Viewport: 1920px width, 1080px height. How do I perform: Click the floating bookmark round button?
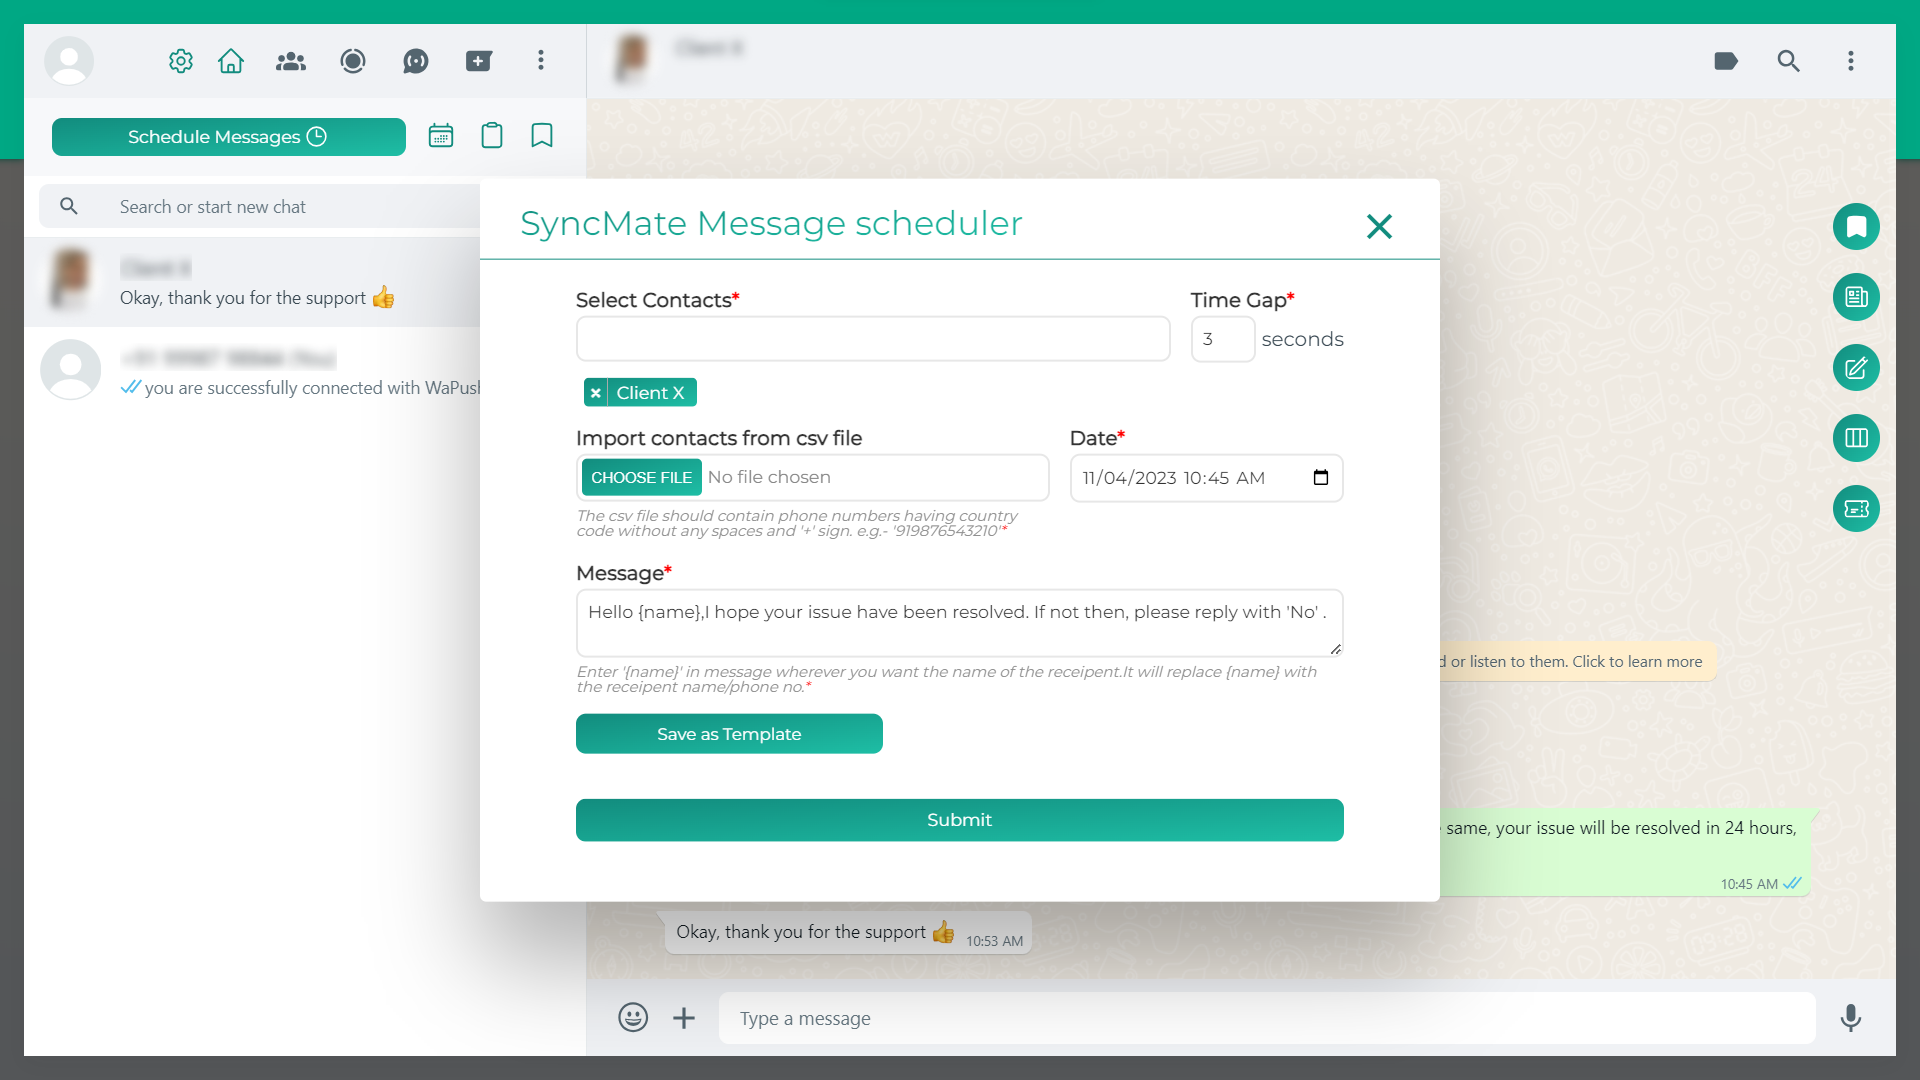coord(1856,226)
